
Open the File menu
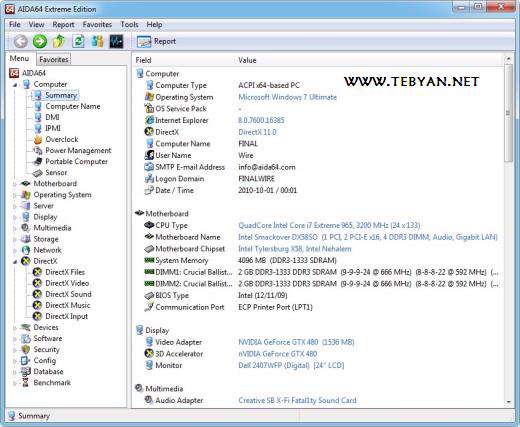click(15, 24)
